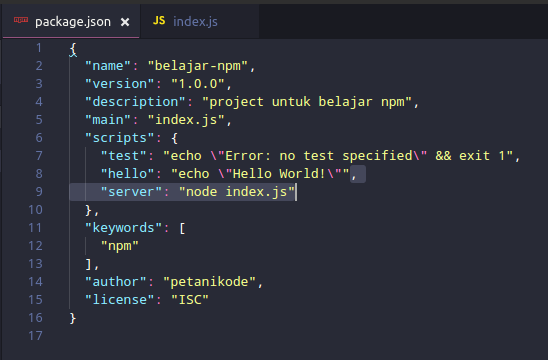Viewport: 548px width, 360px height.
Task: Click "&& exit 1" text on line 7
Action: tap(470, 156)
